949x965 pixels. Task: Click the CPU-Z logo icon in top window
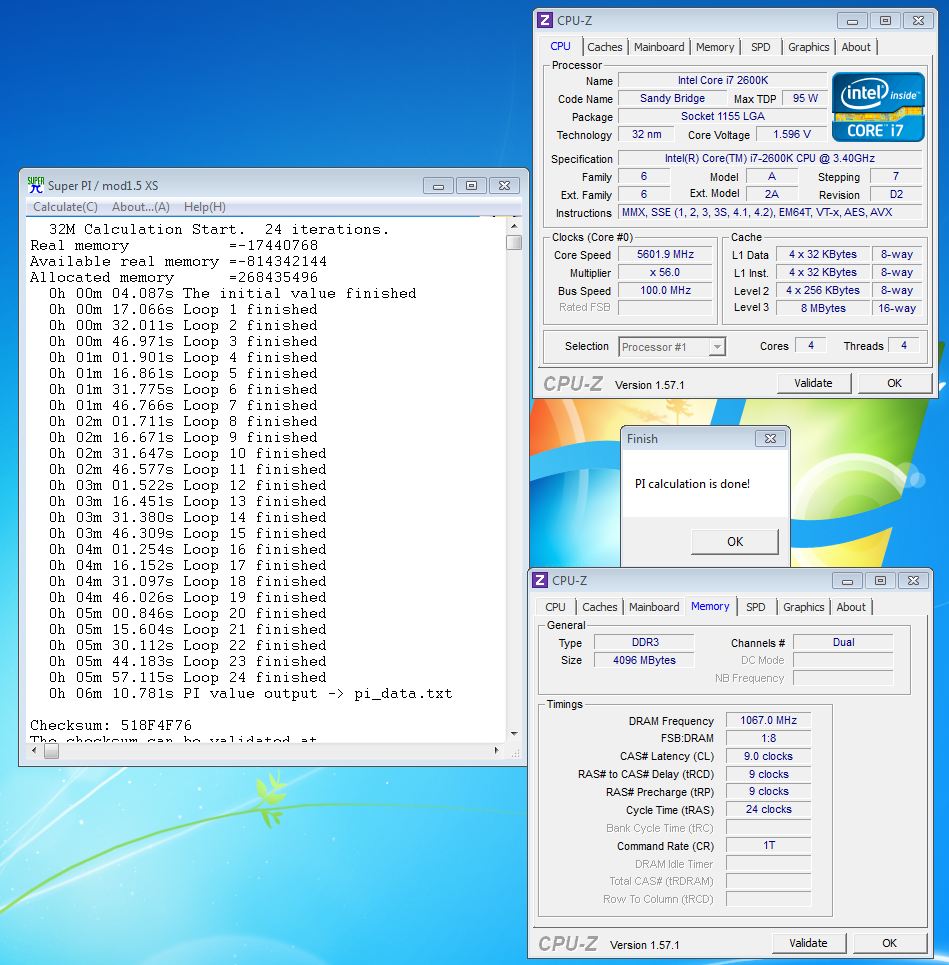click(545, 20)
